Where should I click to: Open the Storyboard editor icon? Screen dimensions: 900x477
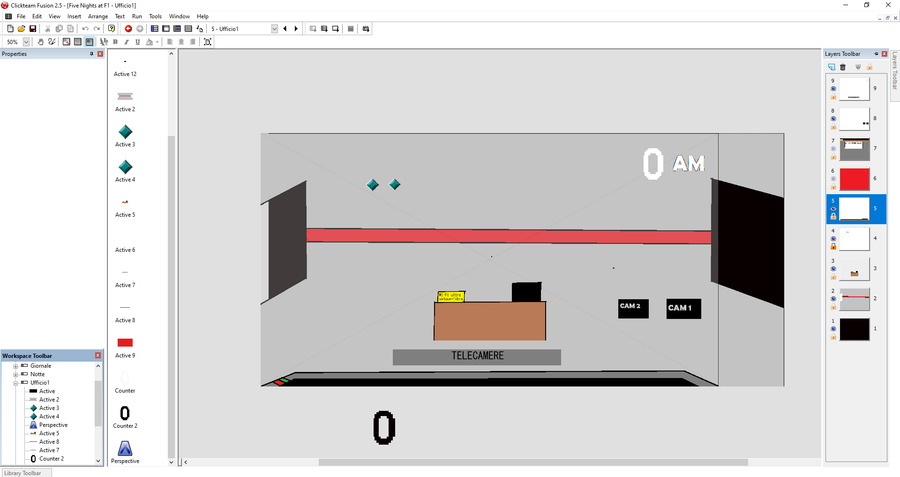point(154,29)
